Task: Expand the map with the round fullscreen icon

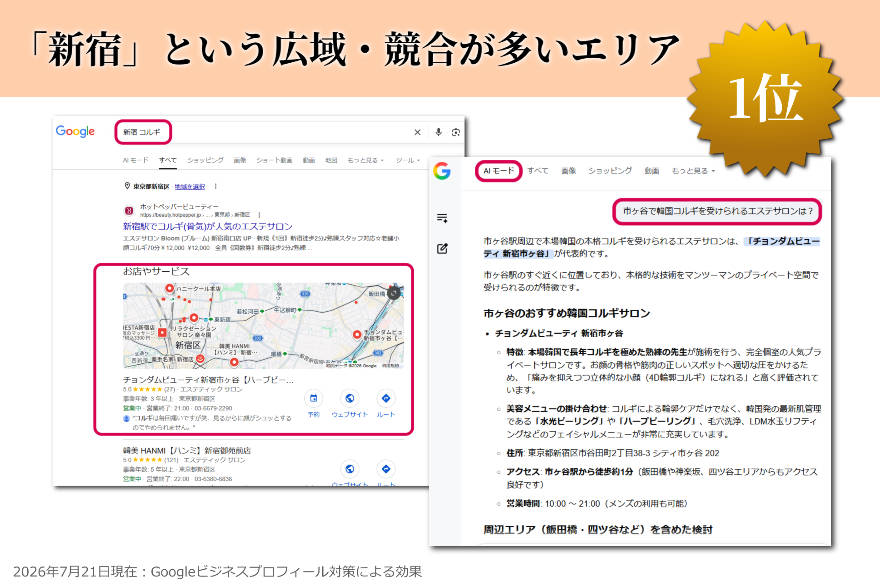Action: 394,292
